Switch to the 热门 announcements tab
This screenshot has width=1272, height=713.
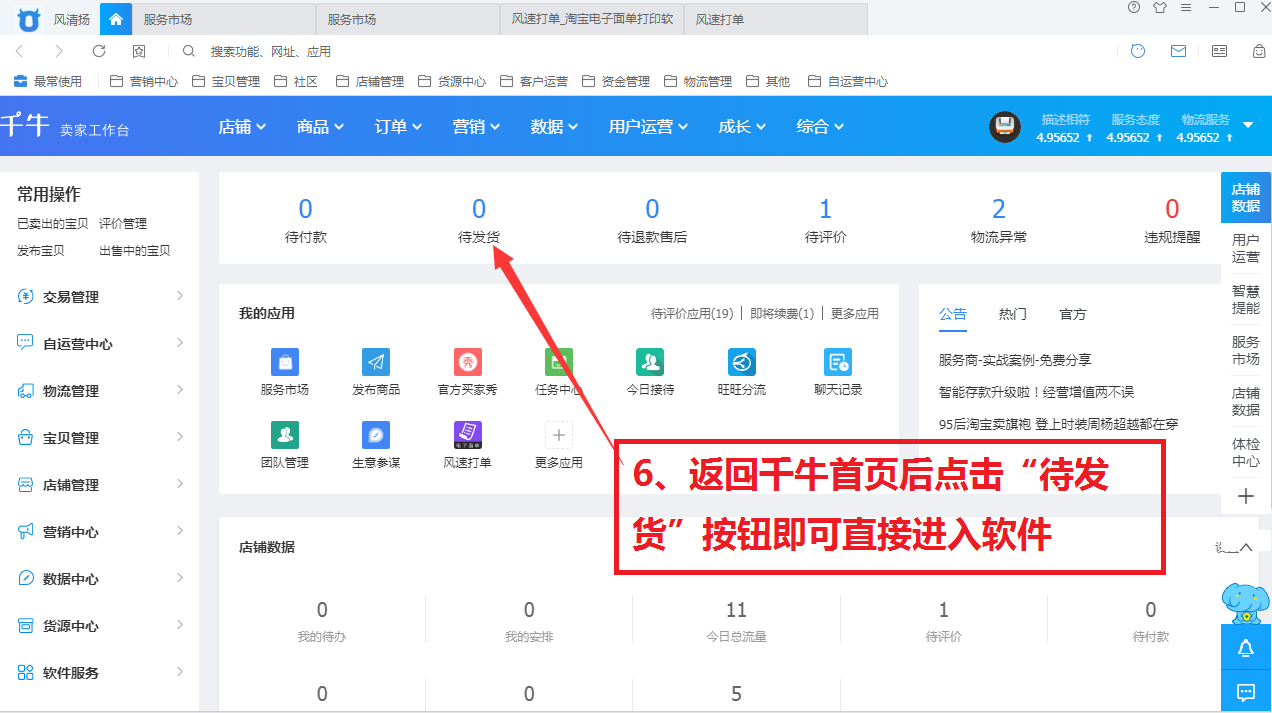tap(1012, 314)
